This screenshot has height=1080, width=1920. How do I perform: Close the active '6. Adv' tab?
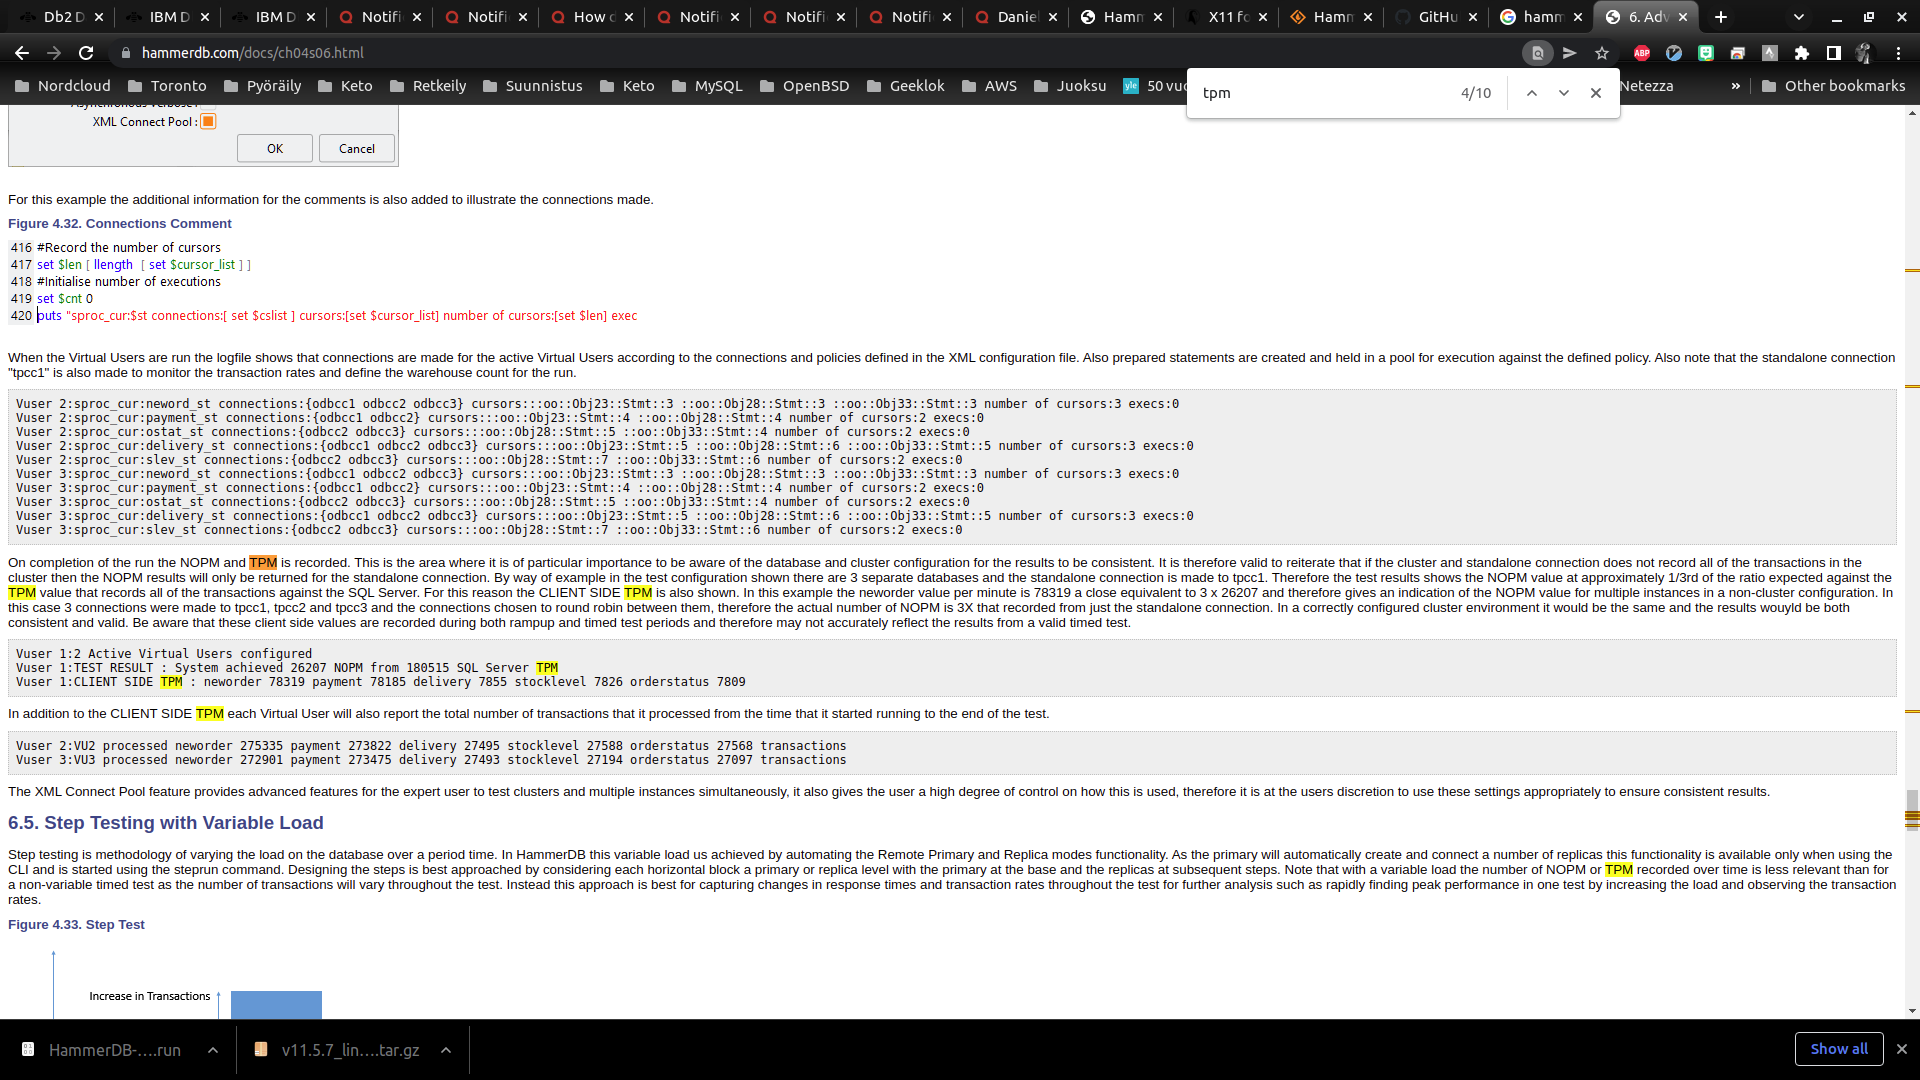[1683, 17]
